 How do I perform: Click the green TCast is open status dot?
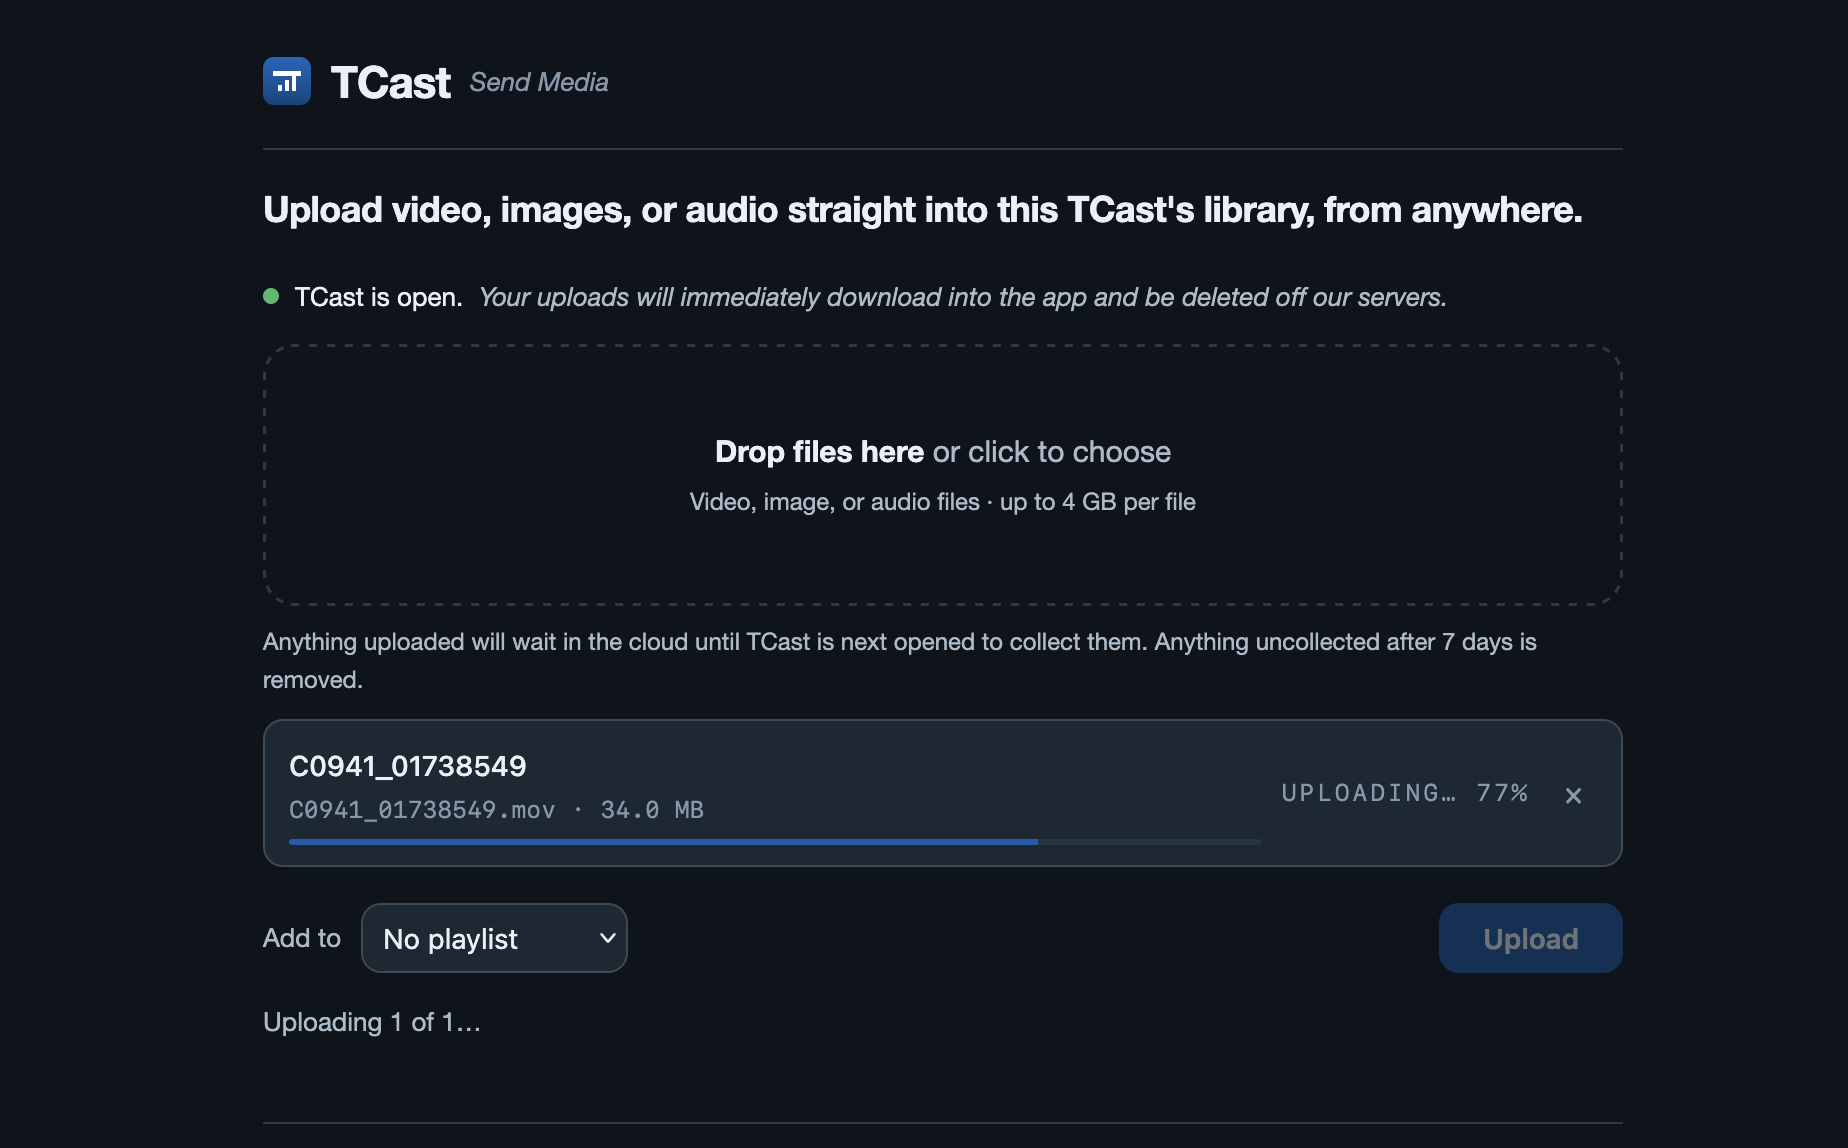pos(271,296)
